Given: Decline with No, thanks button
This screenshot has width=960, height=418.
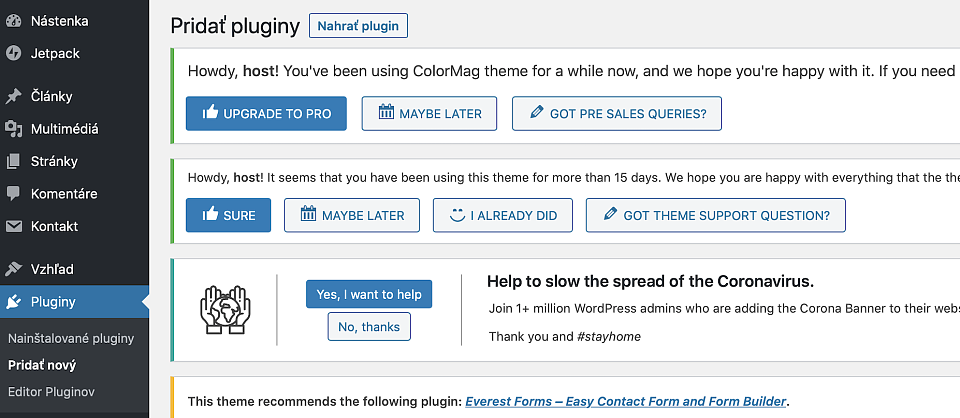Looking at the screenshot, I should pyautogui.click(x=369, y=327).
